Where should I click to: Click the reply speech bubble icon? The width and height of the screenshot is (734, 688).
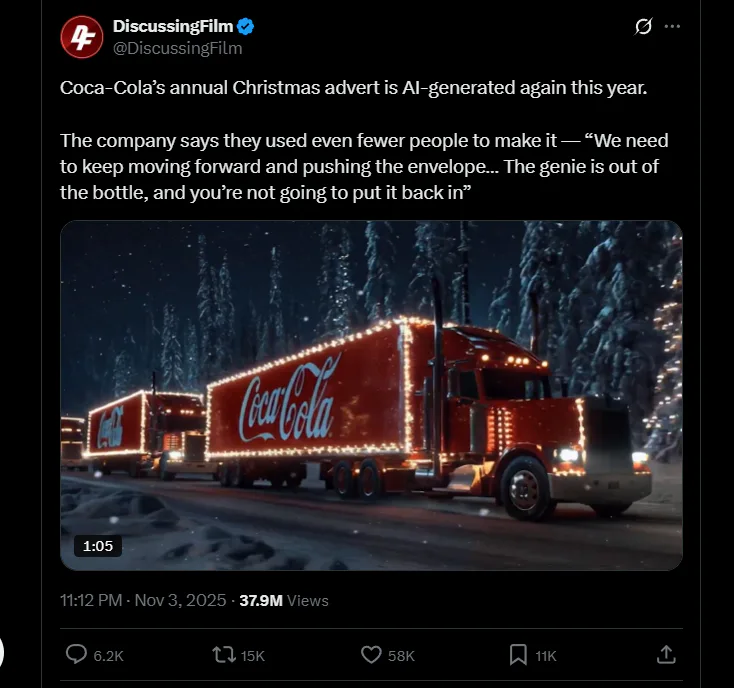click(x=76, y=655)
